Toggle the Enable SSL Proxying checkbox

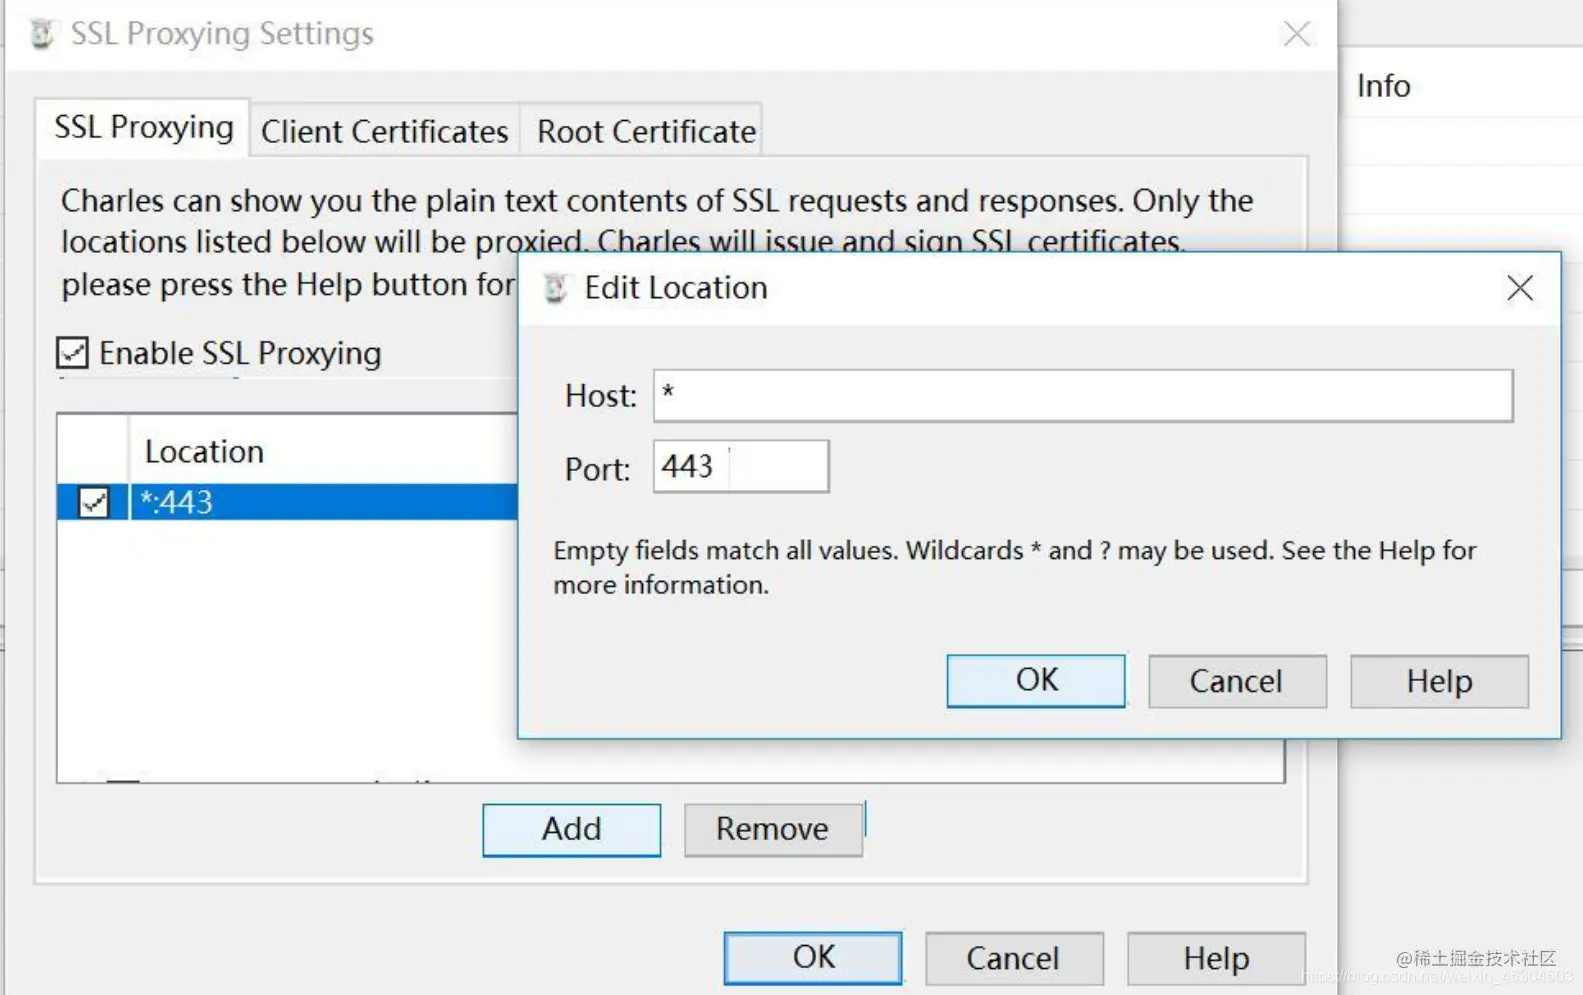pyautogui.click(x=72, y=353)
